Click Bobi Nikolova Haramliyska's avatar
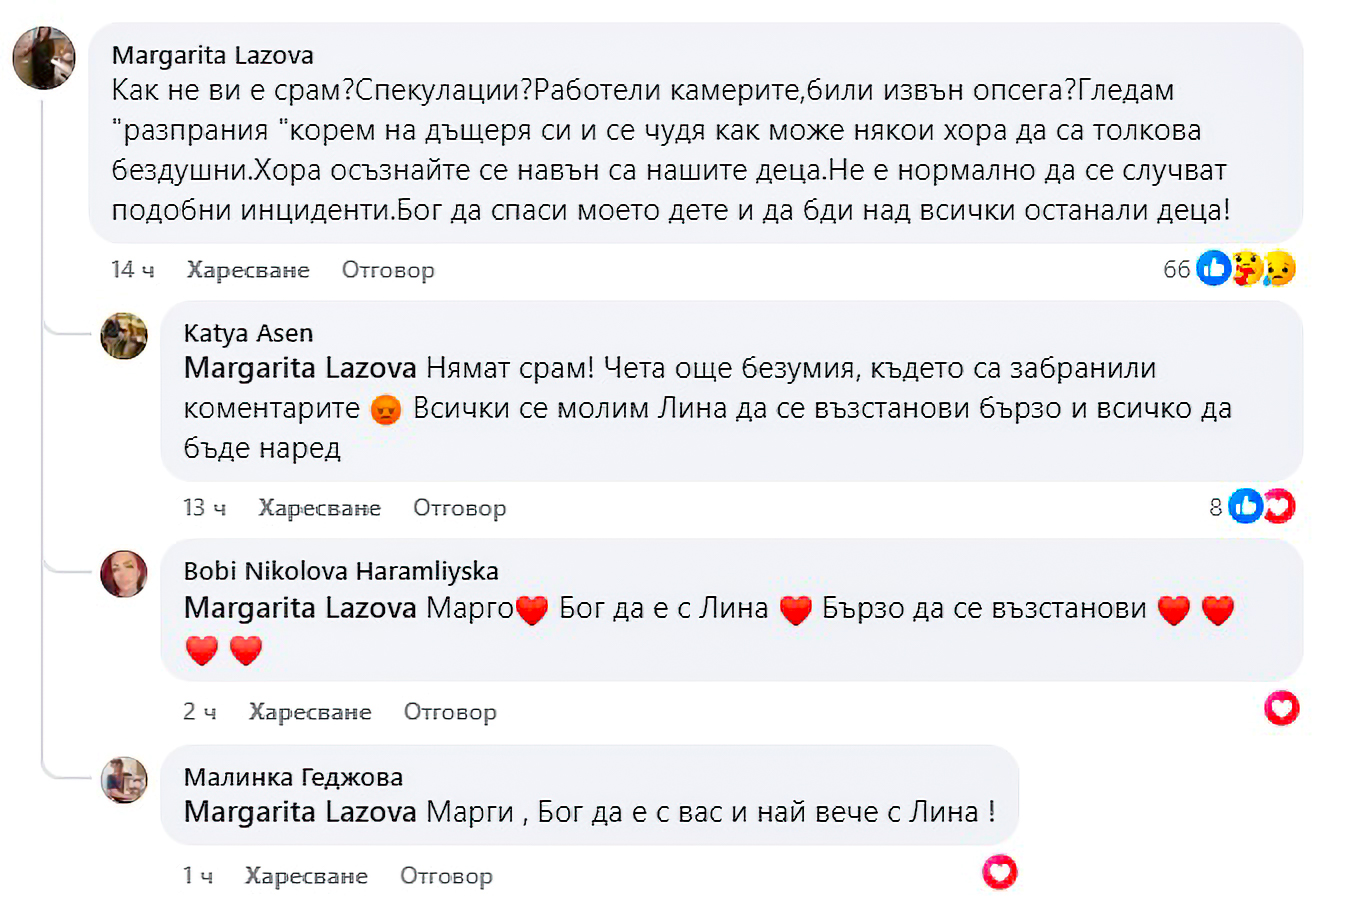The height and width of the screenshot is (904, 1366). [124, 574]
